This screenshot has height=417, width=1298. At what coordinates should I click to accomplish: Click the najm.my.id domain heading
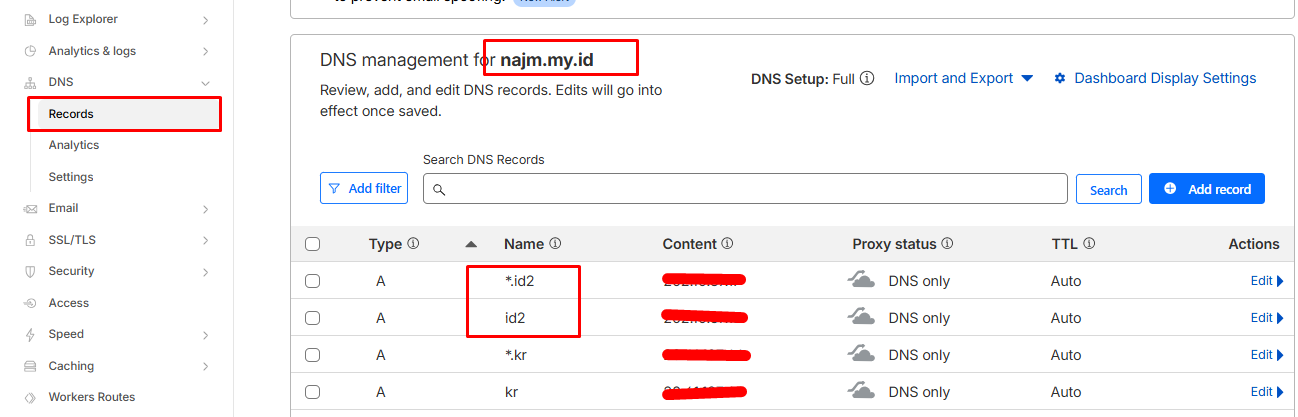[x=547, y=60]
